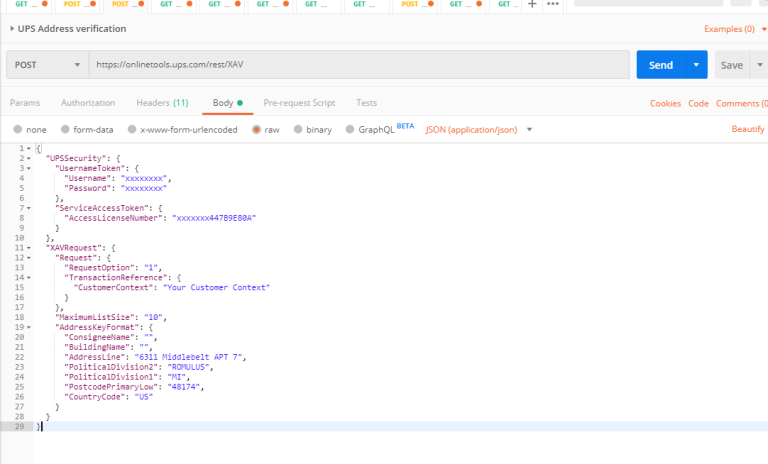768x464 pixels.
Task: Open the Pre-request Script tab
Action: pyautogui.click(x=299, y=103)
